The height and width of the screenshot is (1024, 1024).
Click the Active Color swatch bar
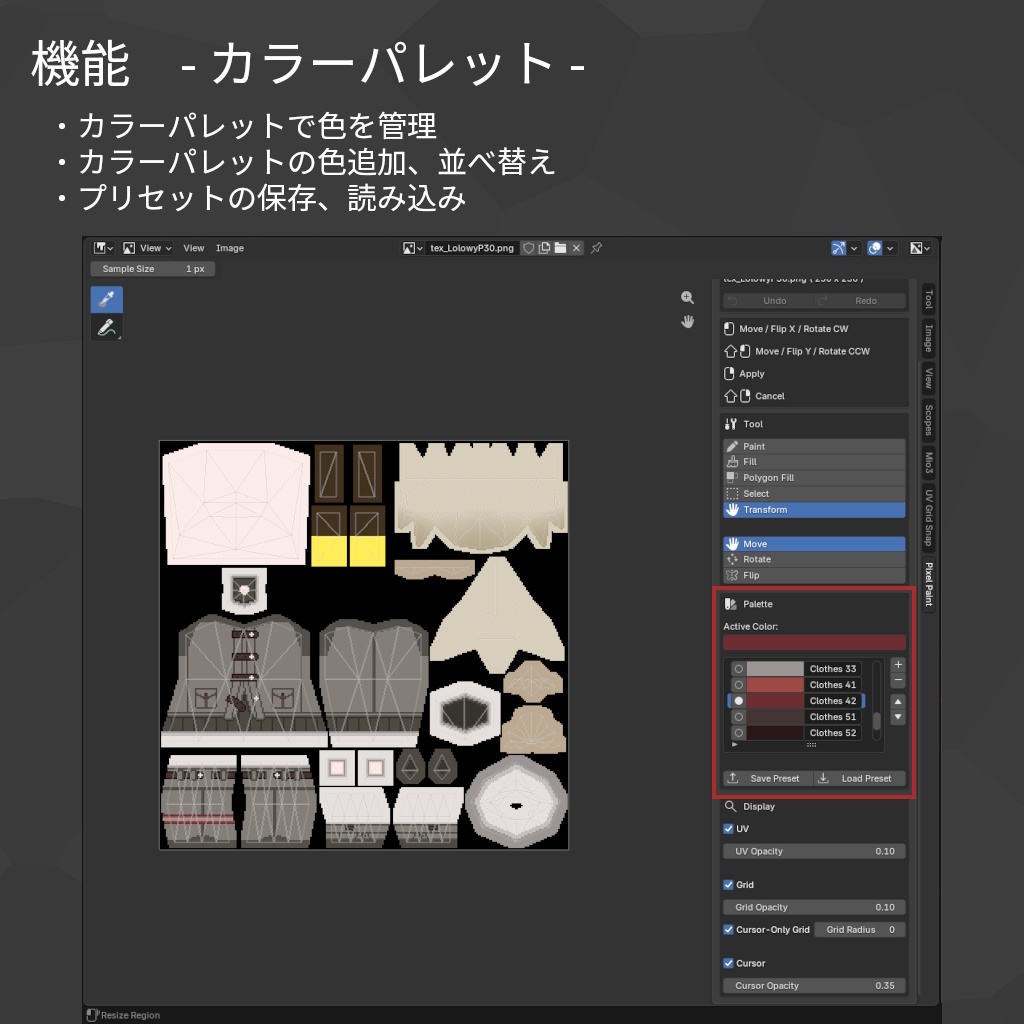coord(814,643)
